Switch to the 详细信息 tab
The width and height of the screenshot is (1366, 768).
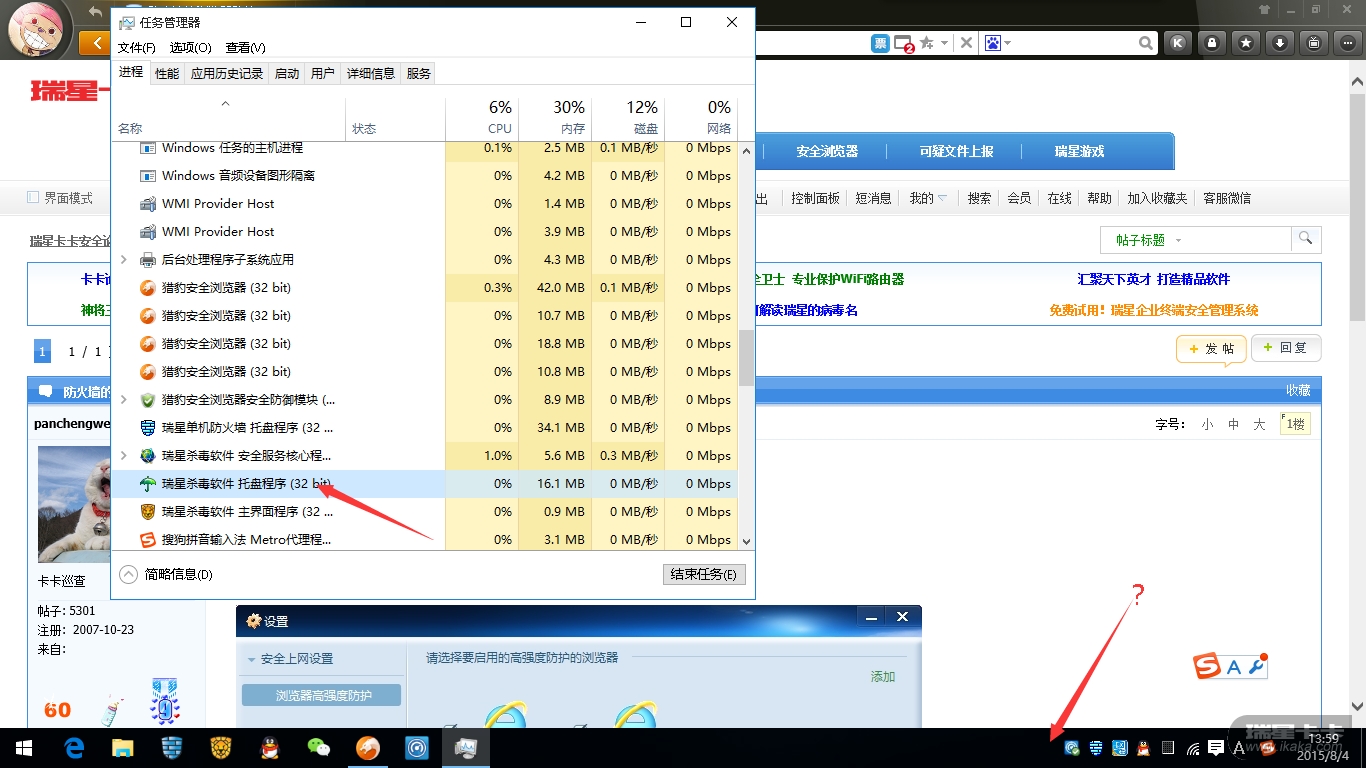pyautogui.click(x=371, y=73)
